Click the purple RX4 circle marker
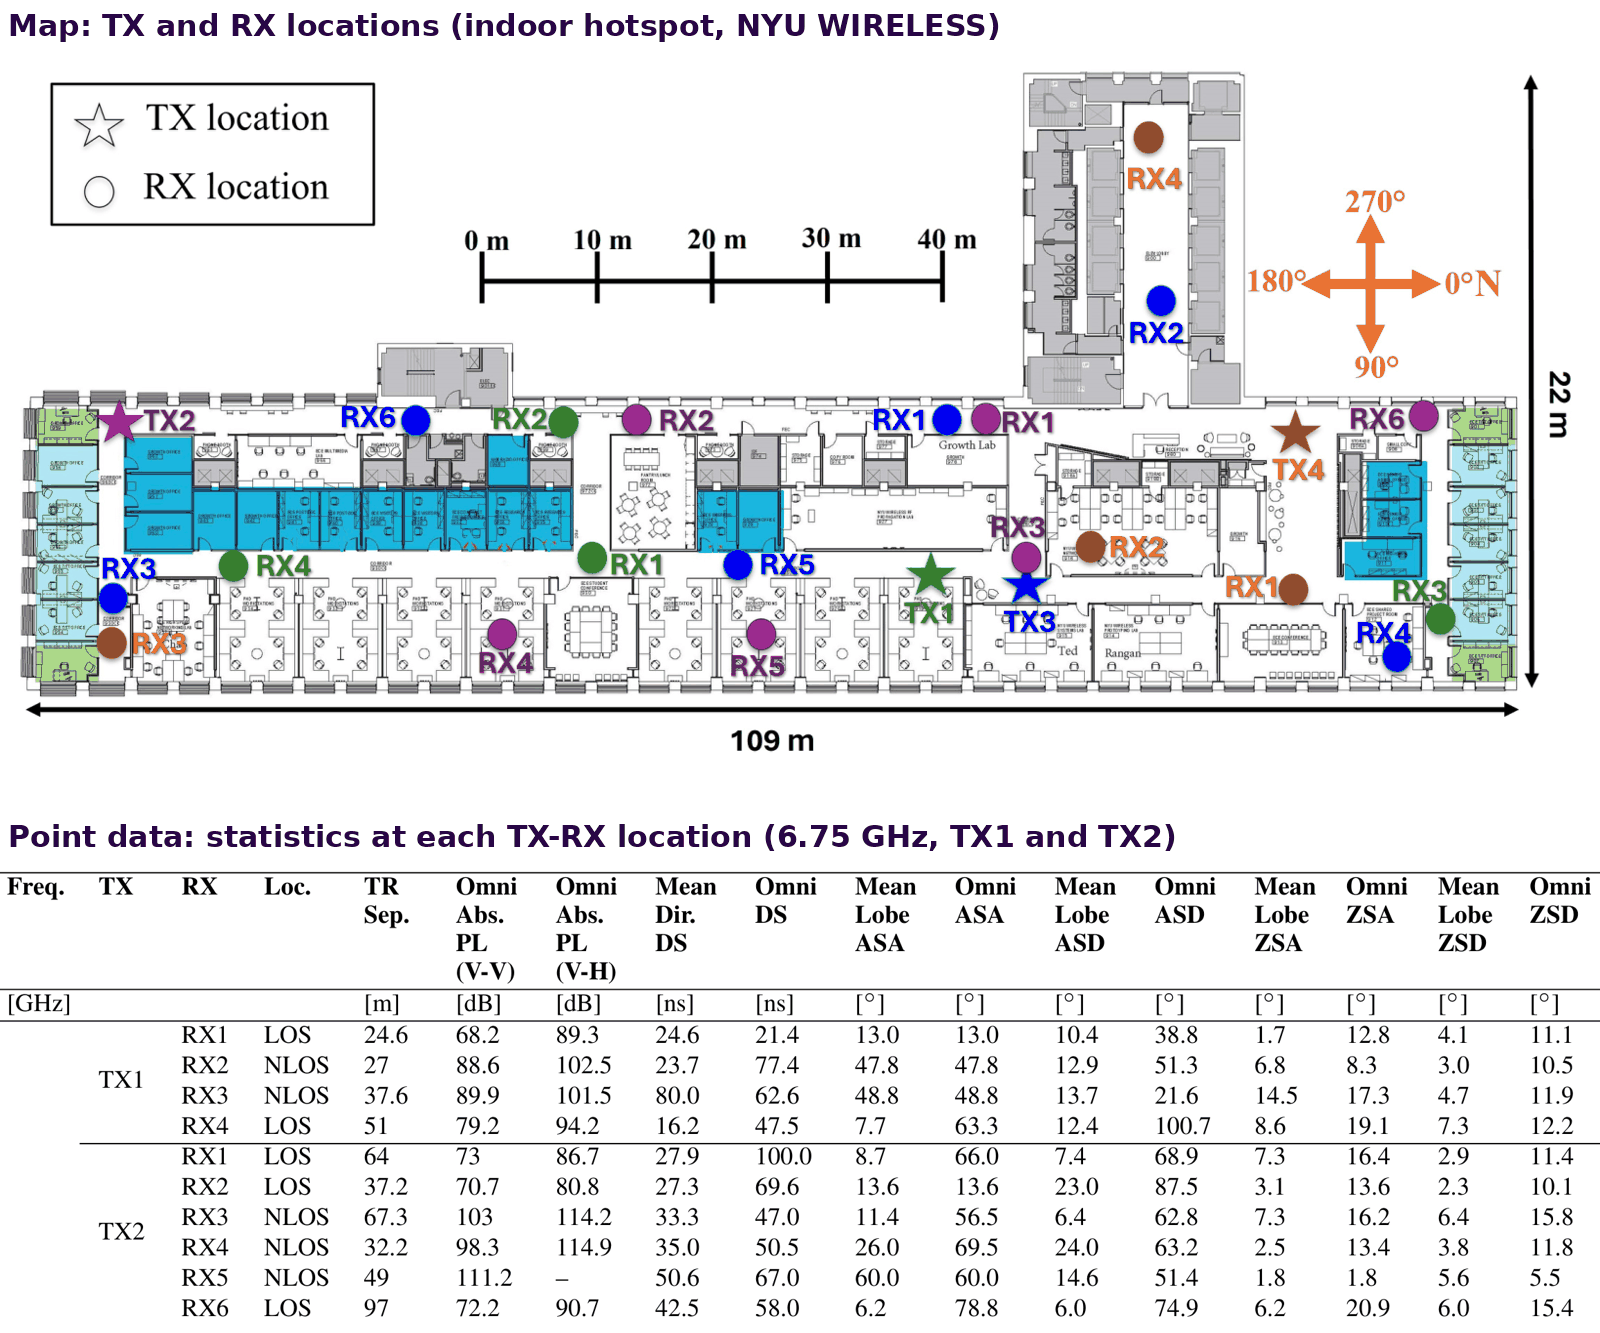 pyautogui.click(x=502, y=633)
